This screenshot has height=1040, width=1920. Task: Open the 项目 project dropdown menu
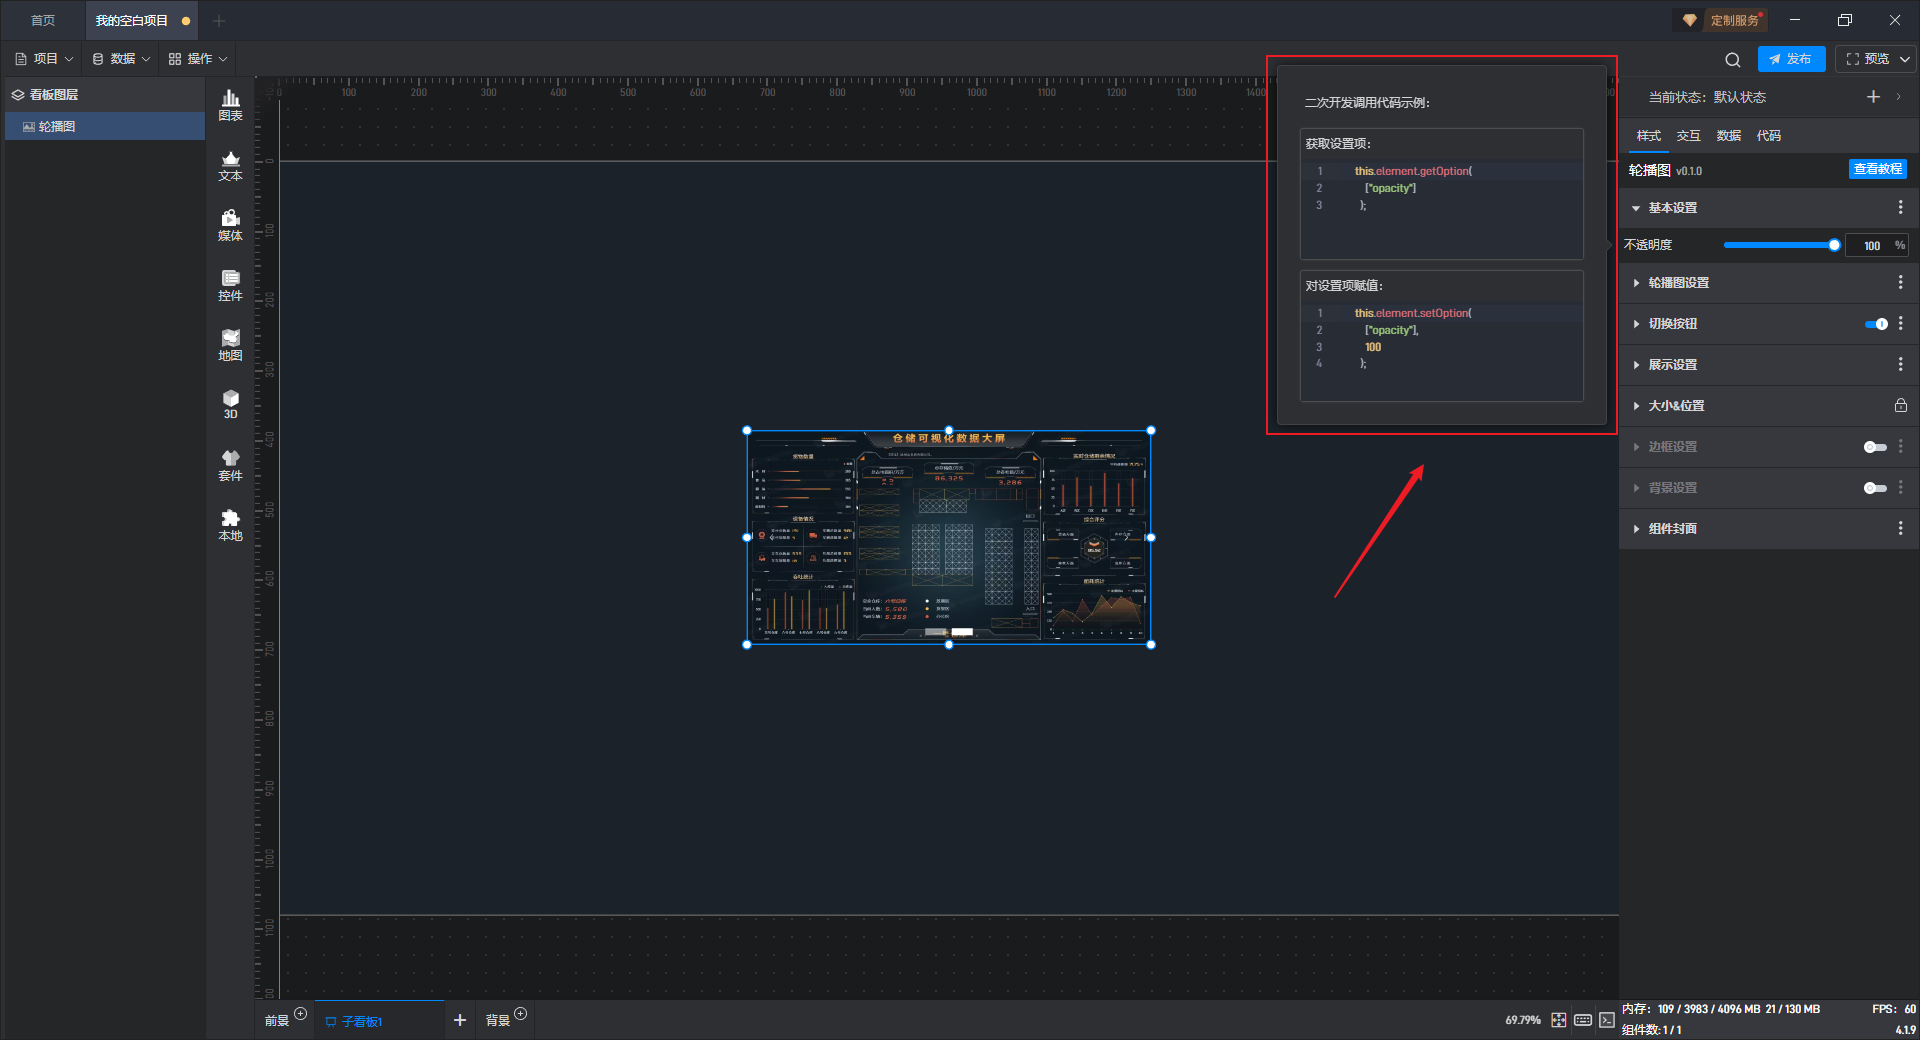pos(45,59)
